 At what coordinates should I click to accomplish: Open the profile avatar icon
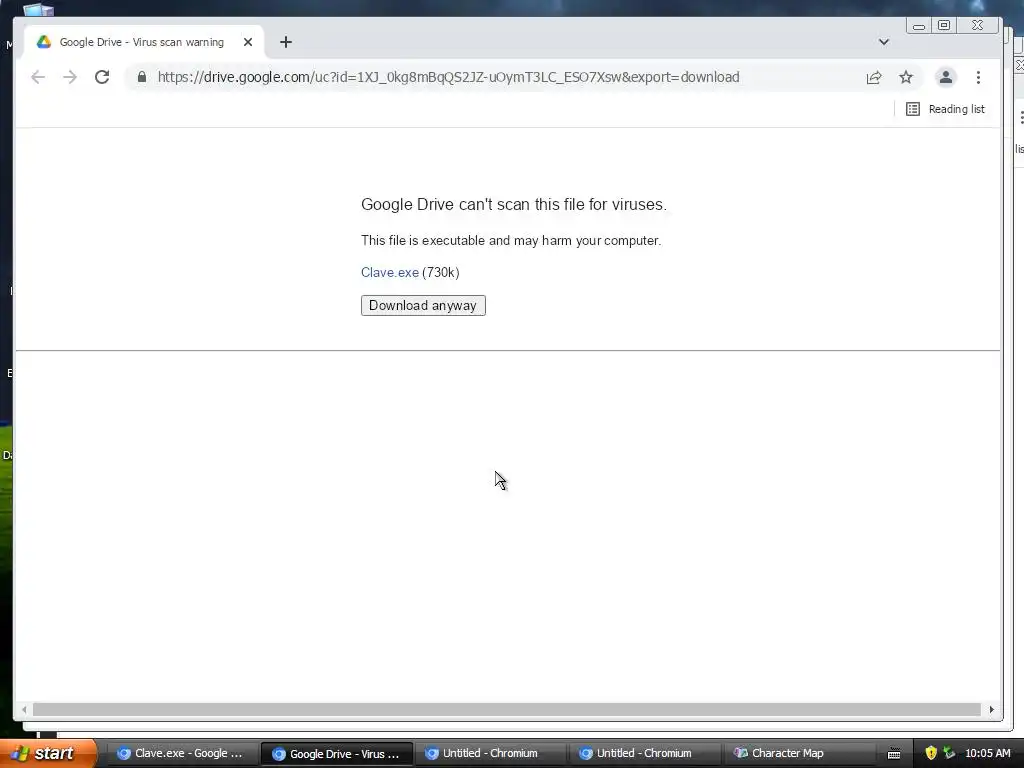pyautogui.click(x=945, y=77)
